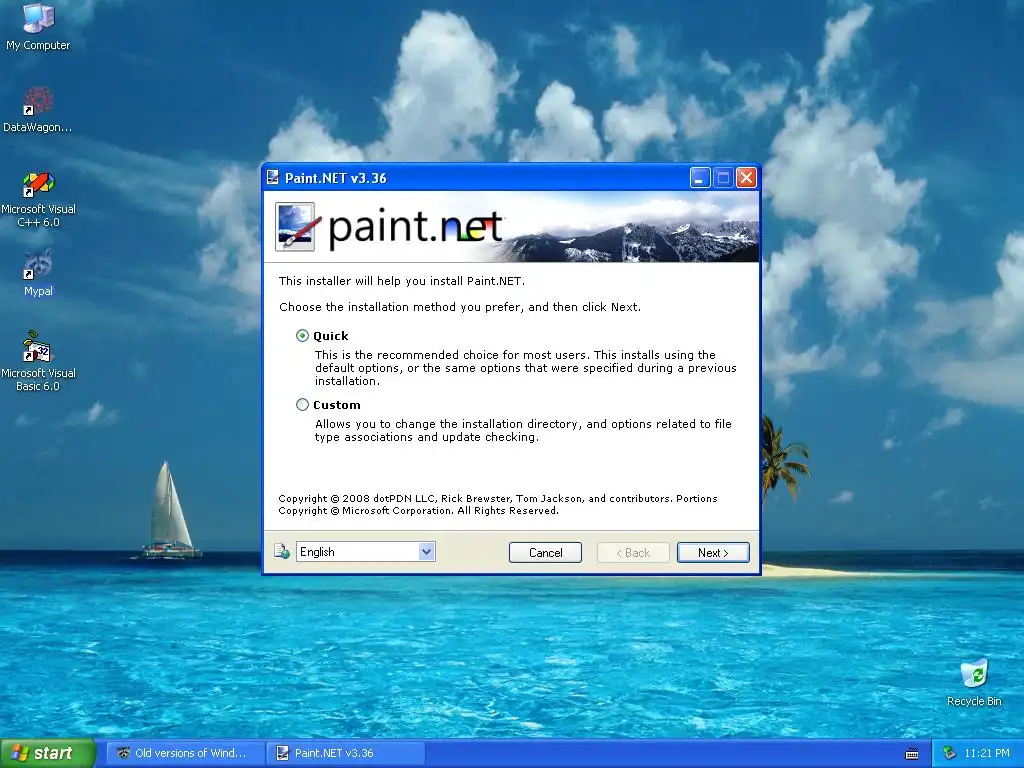Click the on-screen keyboard tray icon
The width and height of the screenshot is (1024, 768).
(x=912, y=754)
